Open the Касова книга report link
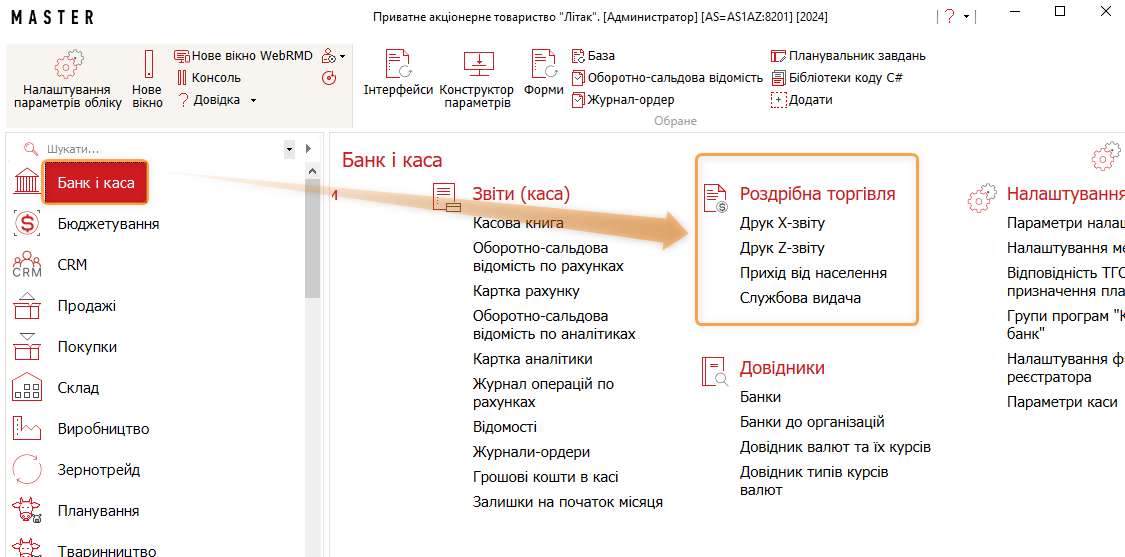This screenshot has width=1125, height=557. [518, 223]
